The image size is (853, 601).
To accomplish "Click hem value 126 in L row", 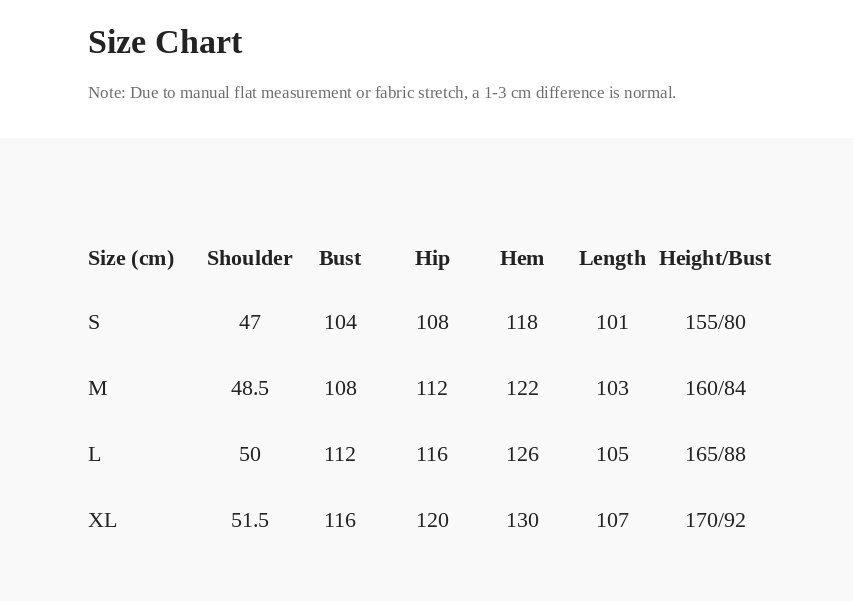I will click(522, 454).
